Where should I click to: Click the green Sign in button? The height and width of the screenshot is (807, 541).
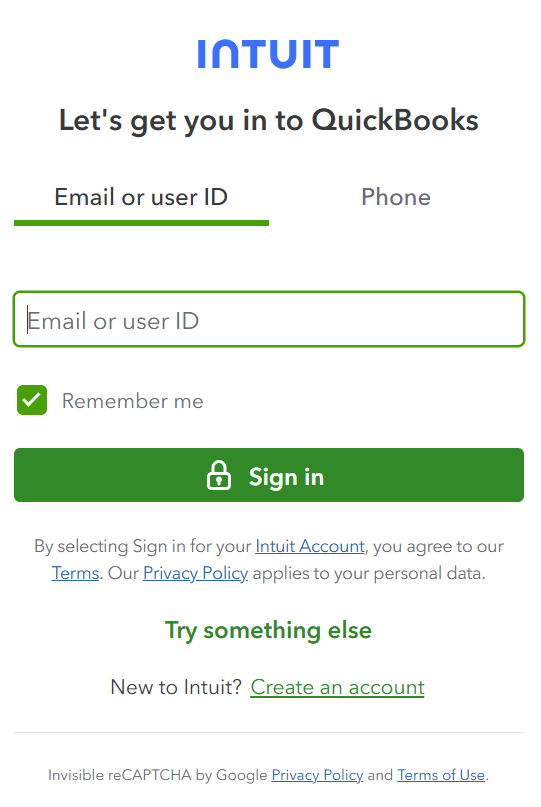(x=269, y=475)
